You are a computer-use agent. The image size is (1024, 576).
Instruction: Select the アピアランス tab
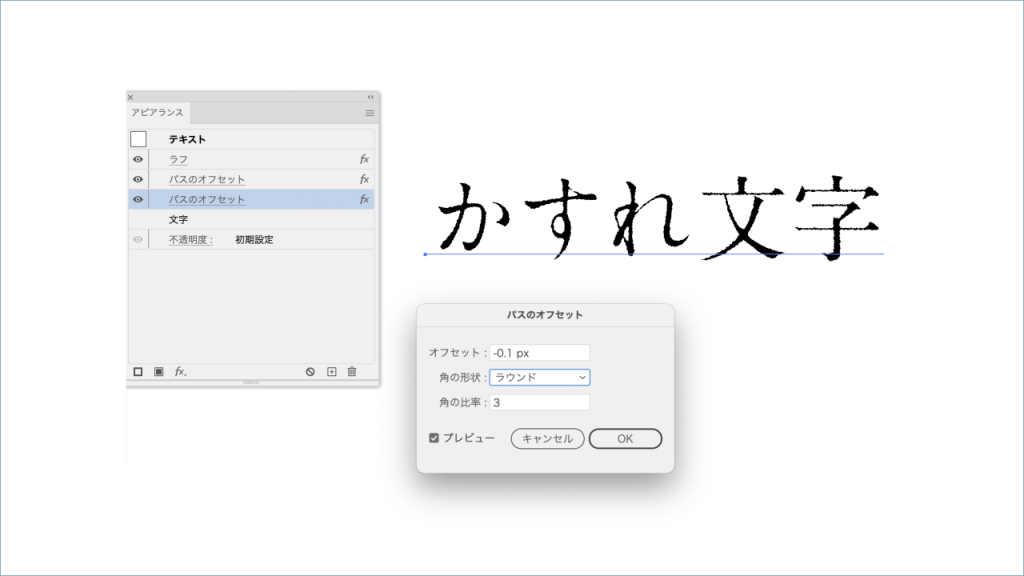[x=157, y=112]
